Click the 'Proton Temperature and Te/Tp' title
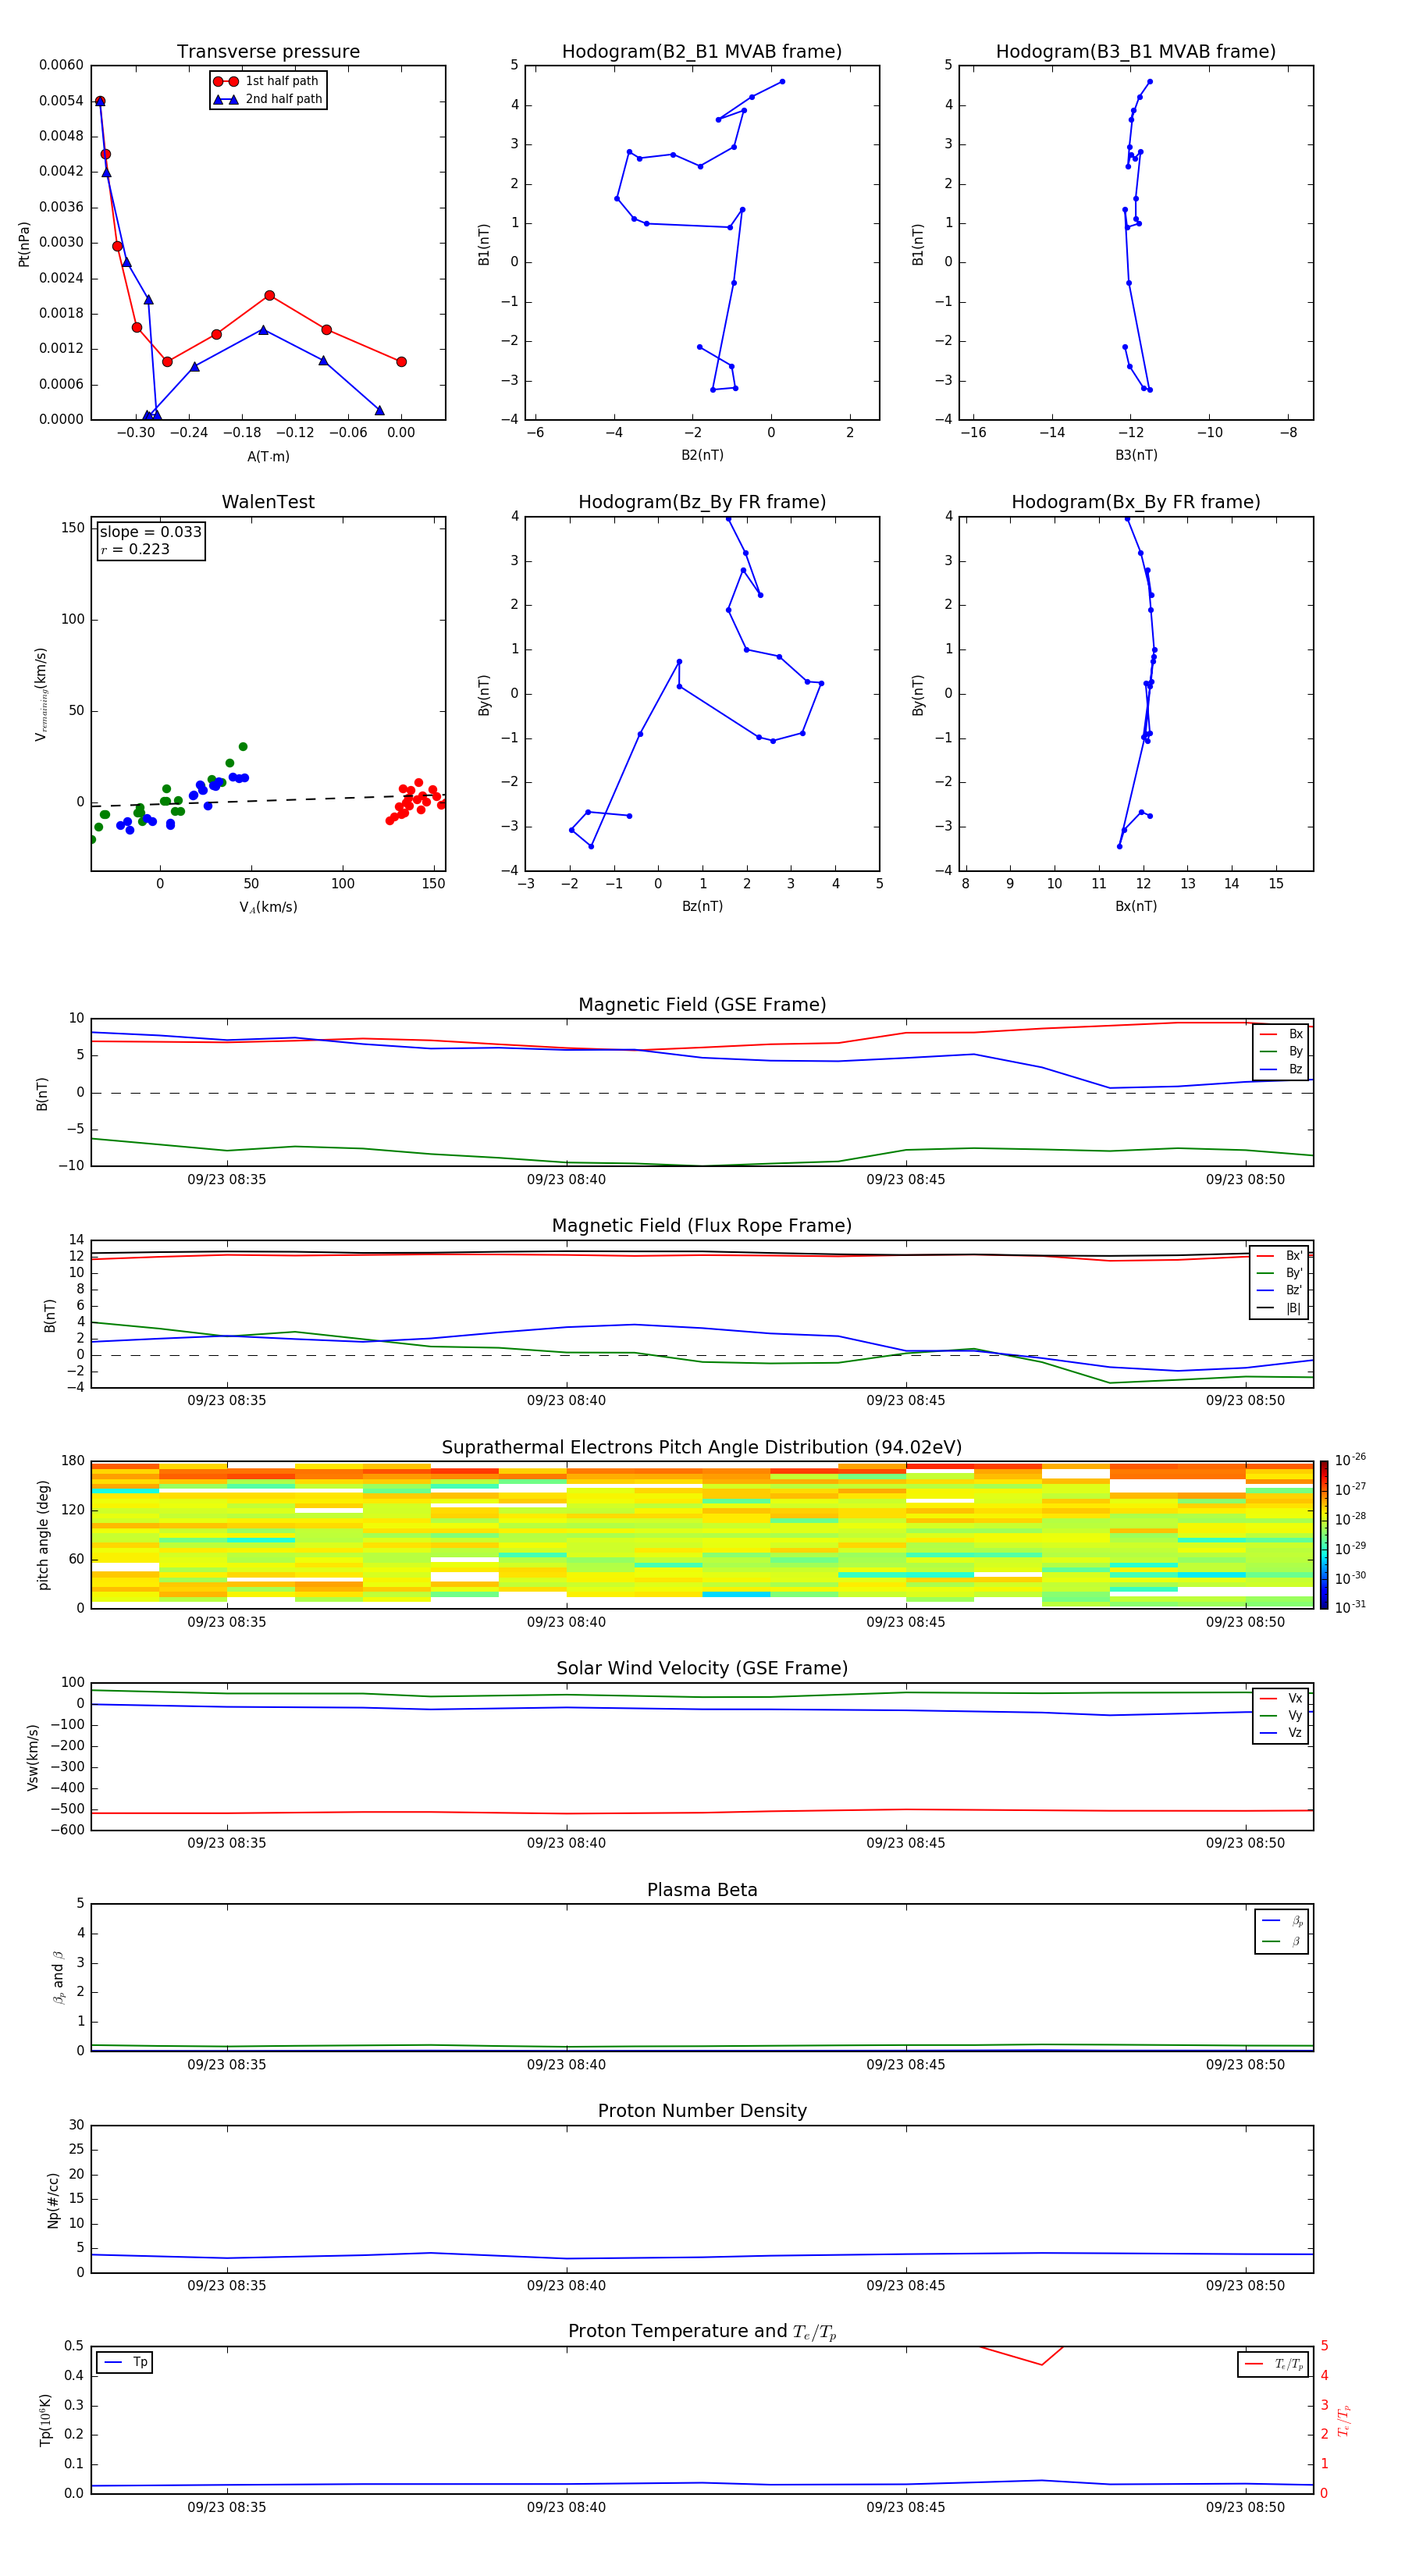Viewport: 1405px width, 2576px height. (x=702, y=2331)
